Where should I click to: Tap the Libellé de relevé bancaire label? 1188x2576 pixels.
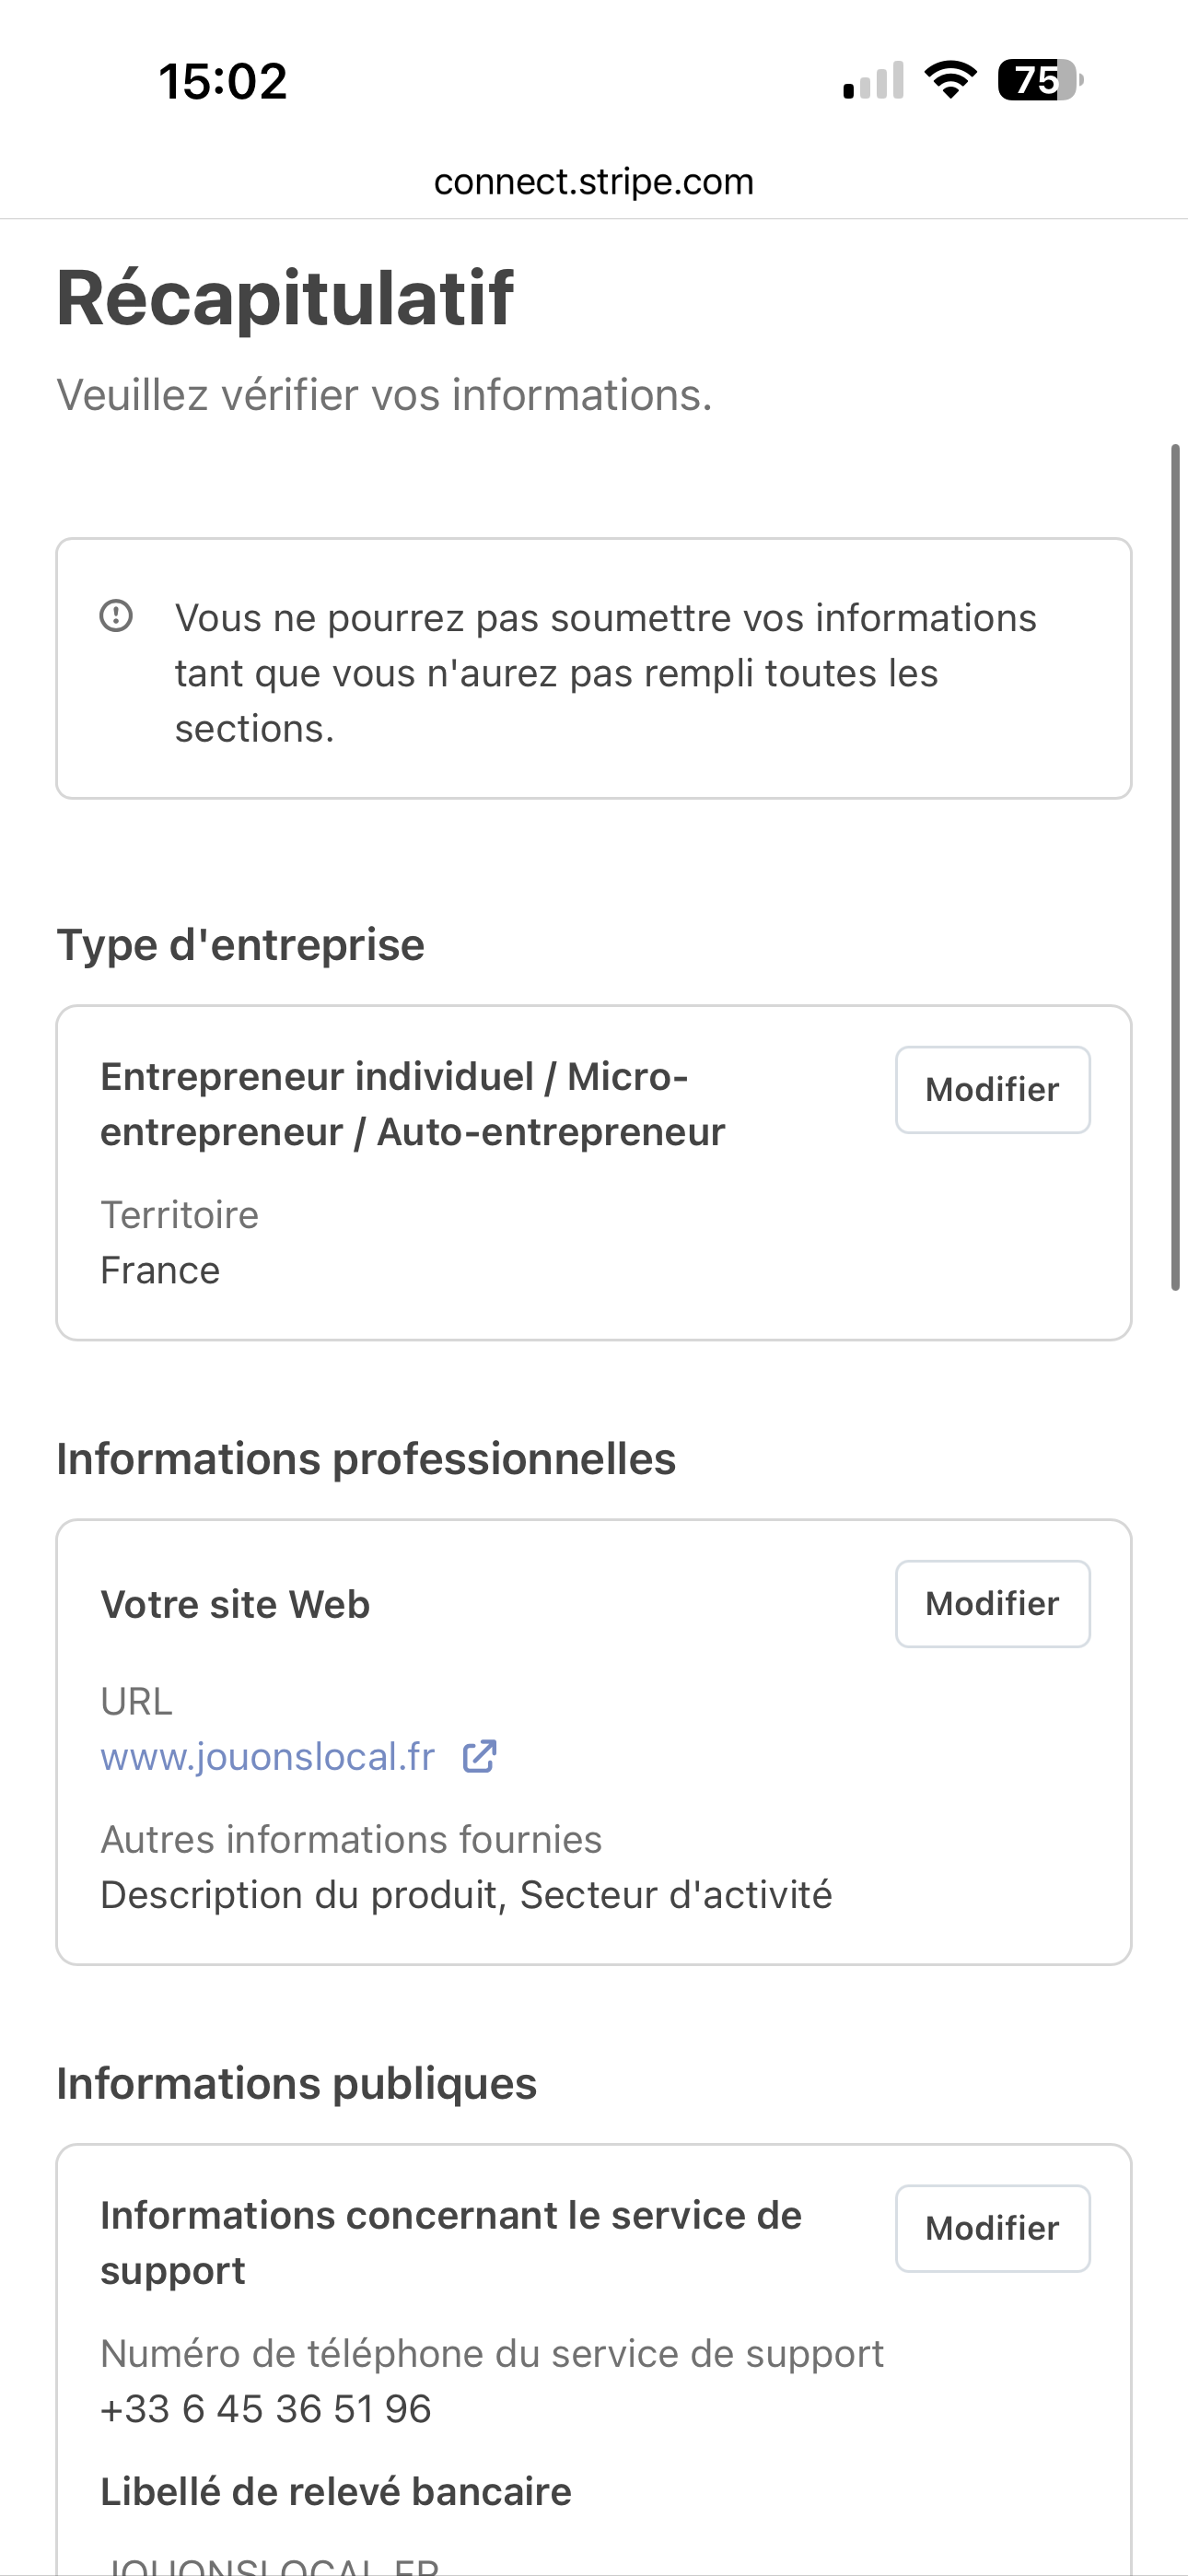pyautogui.click(x=336, y=2491)
